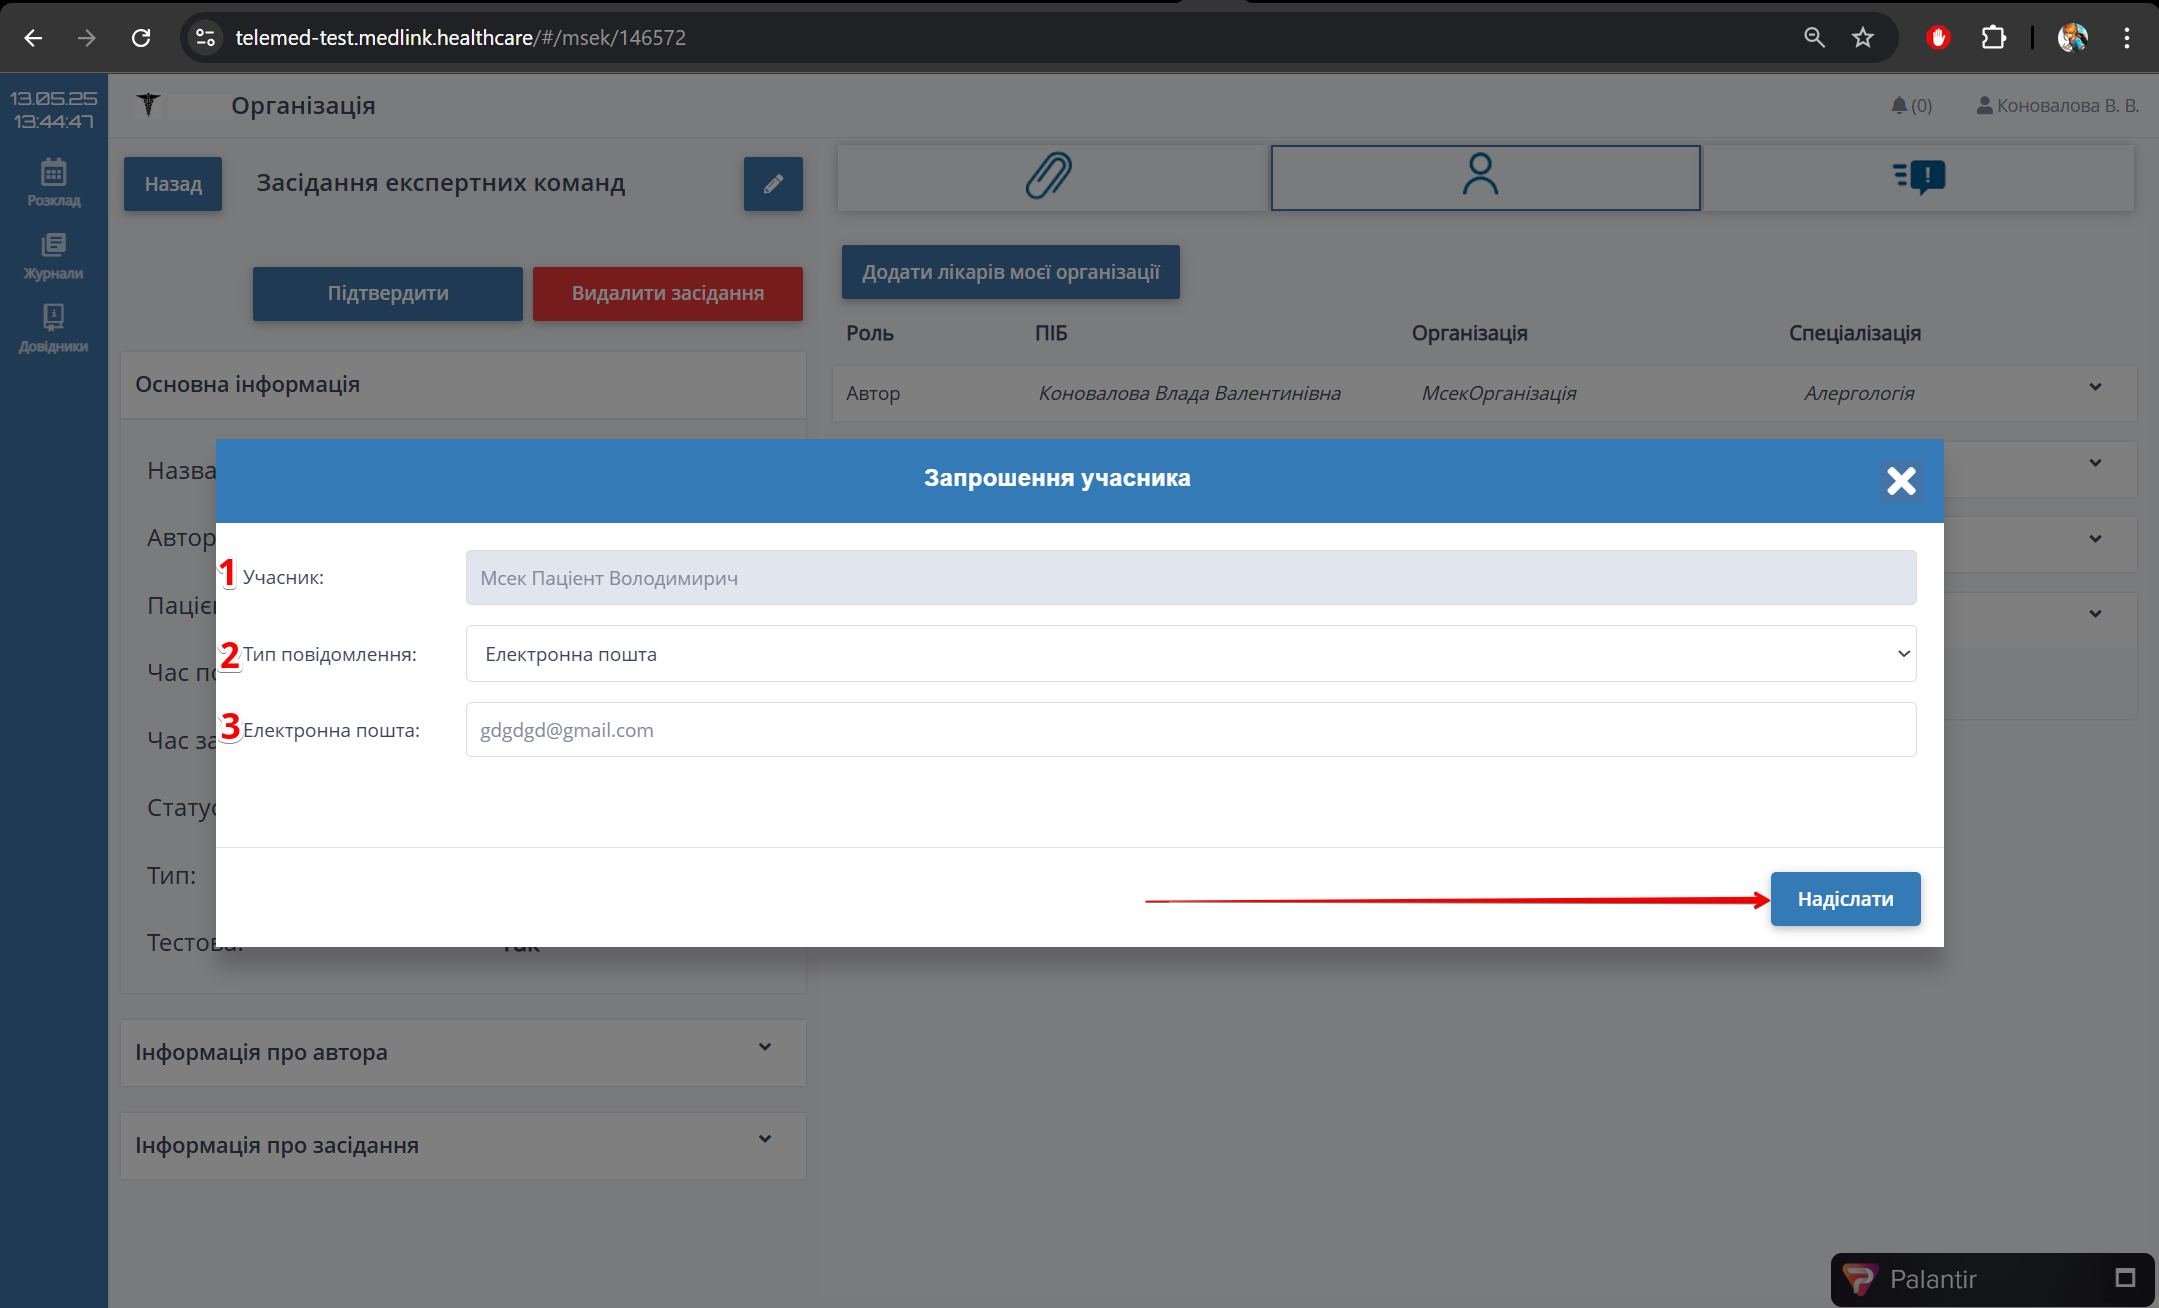This screenshot has width=2159, height=1308.
Task: Open the Журнали journals sidebar icon
Action: (53, 256)
